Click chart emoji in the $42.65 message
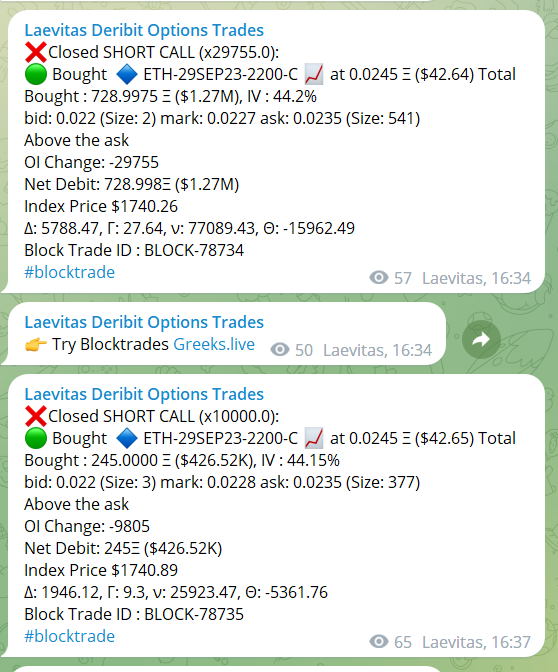The height and width of the screenshot is (672, 558). [x=314, y=438]
